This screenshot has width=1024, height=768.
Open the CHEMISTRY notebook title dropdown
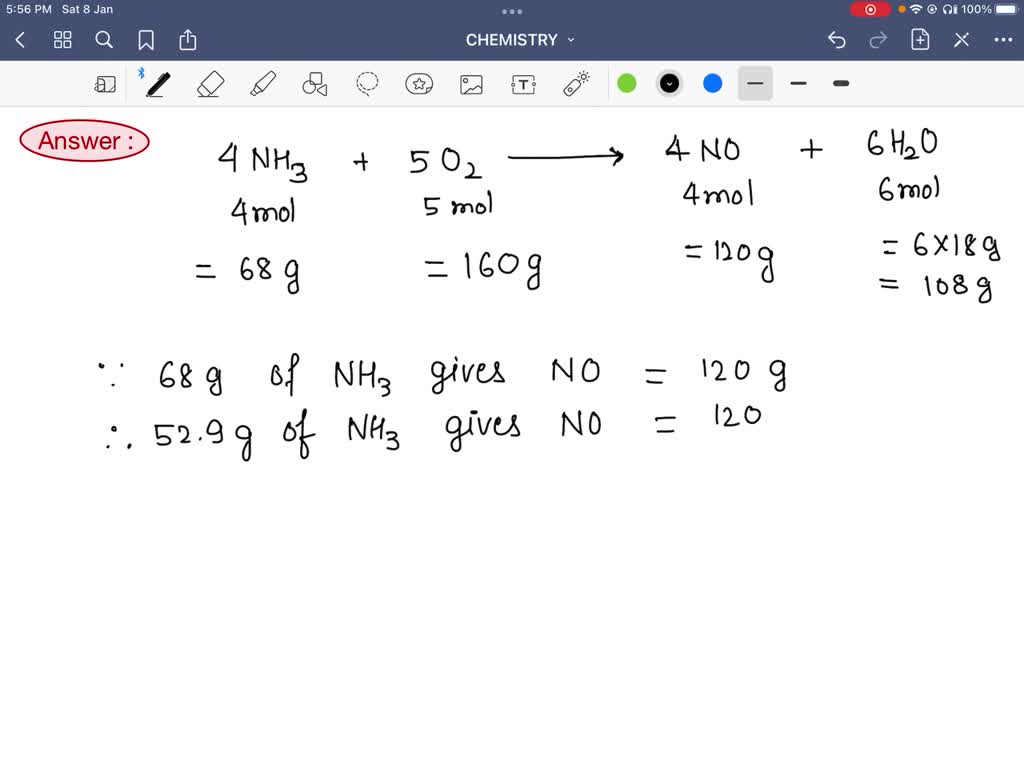click(571, 40)
